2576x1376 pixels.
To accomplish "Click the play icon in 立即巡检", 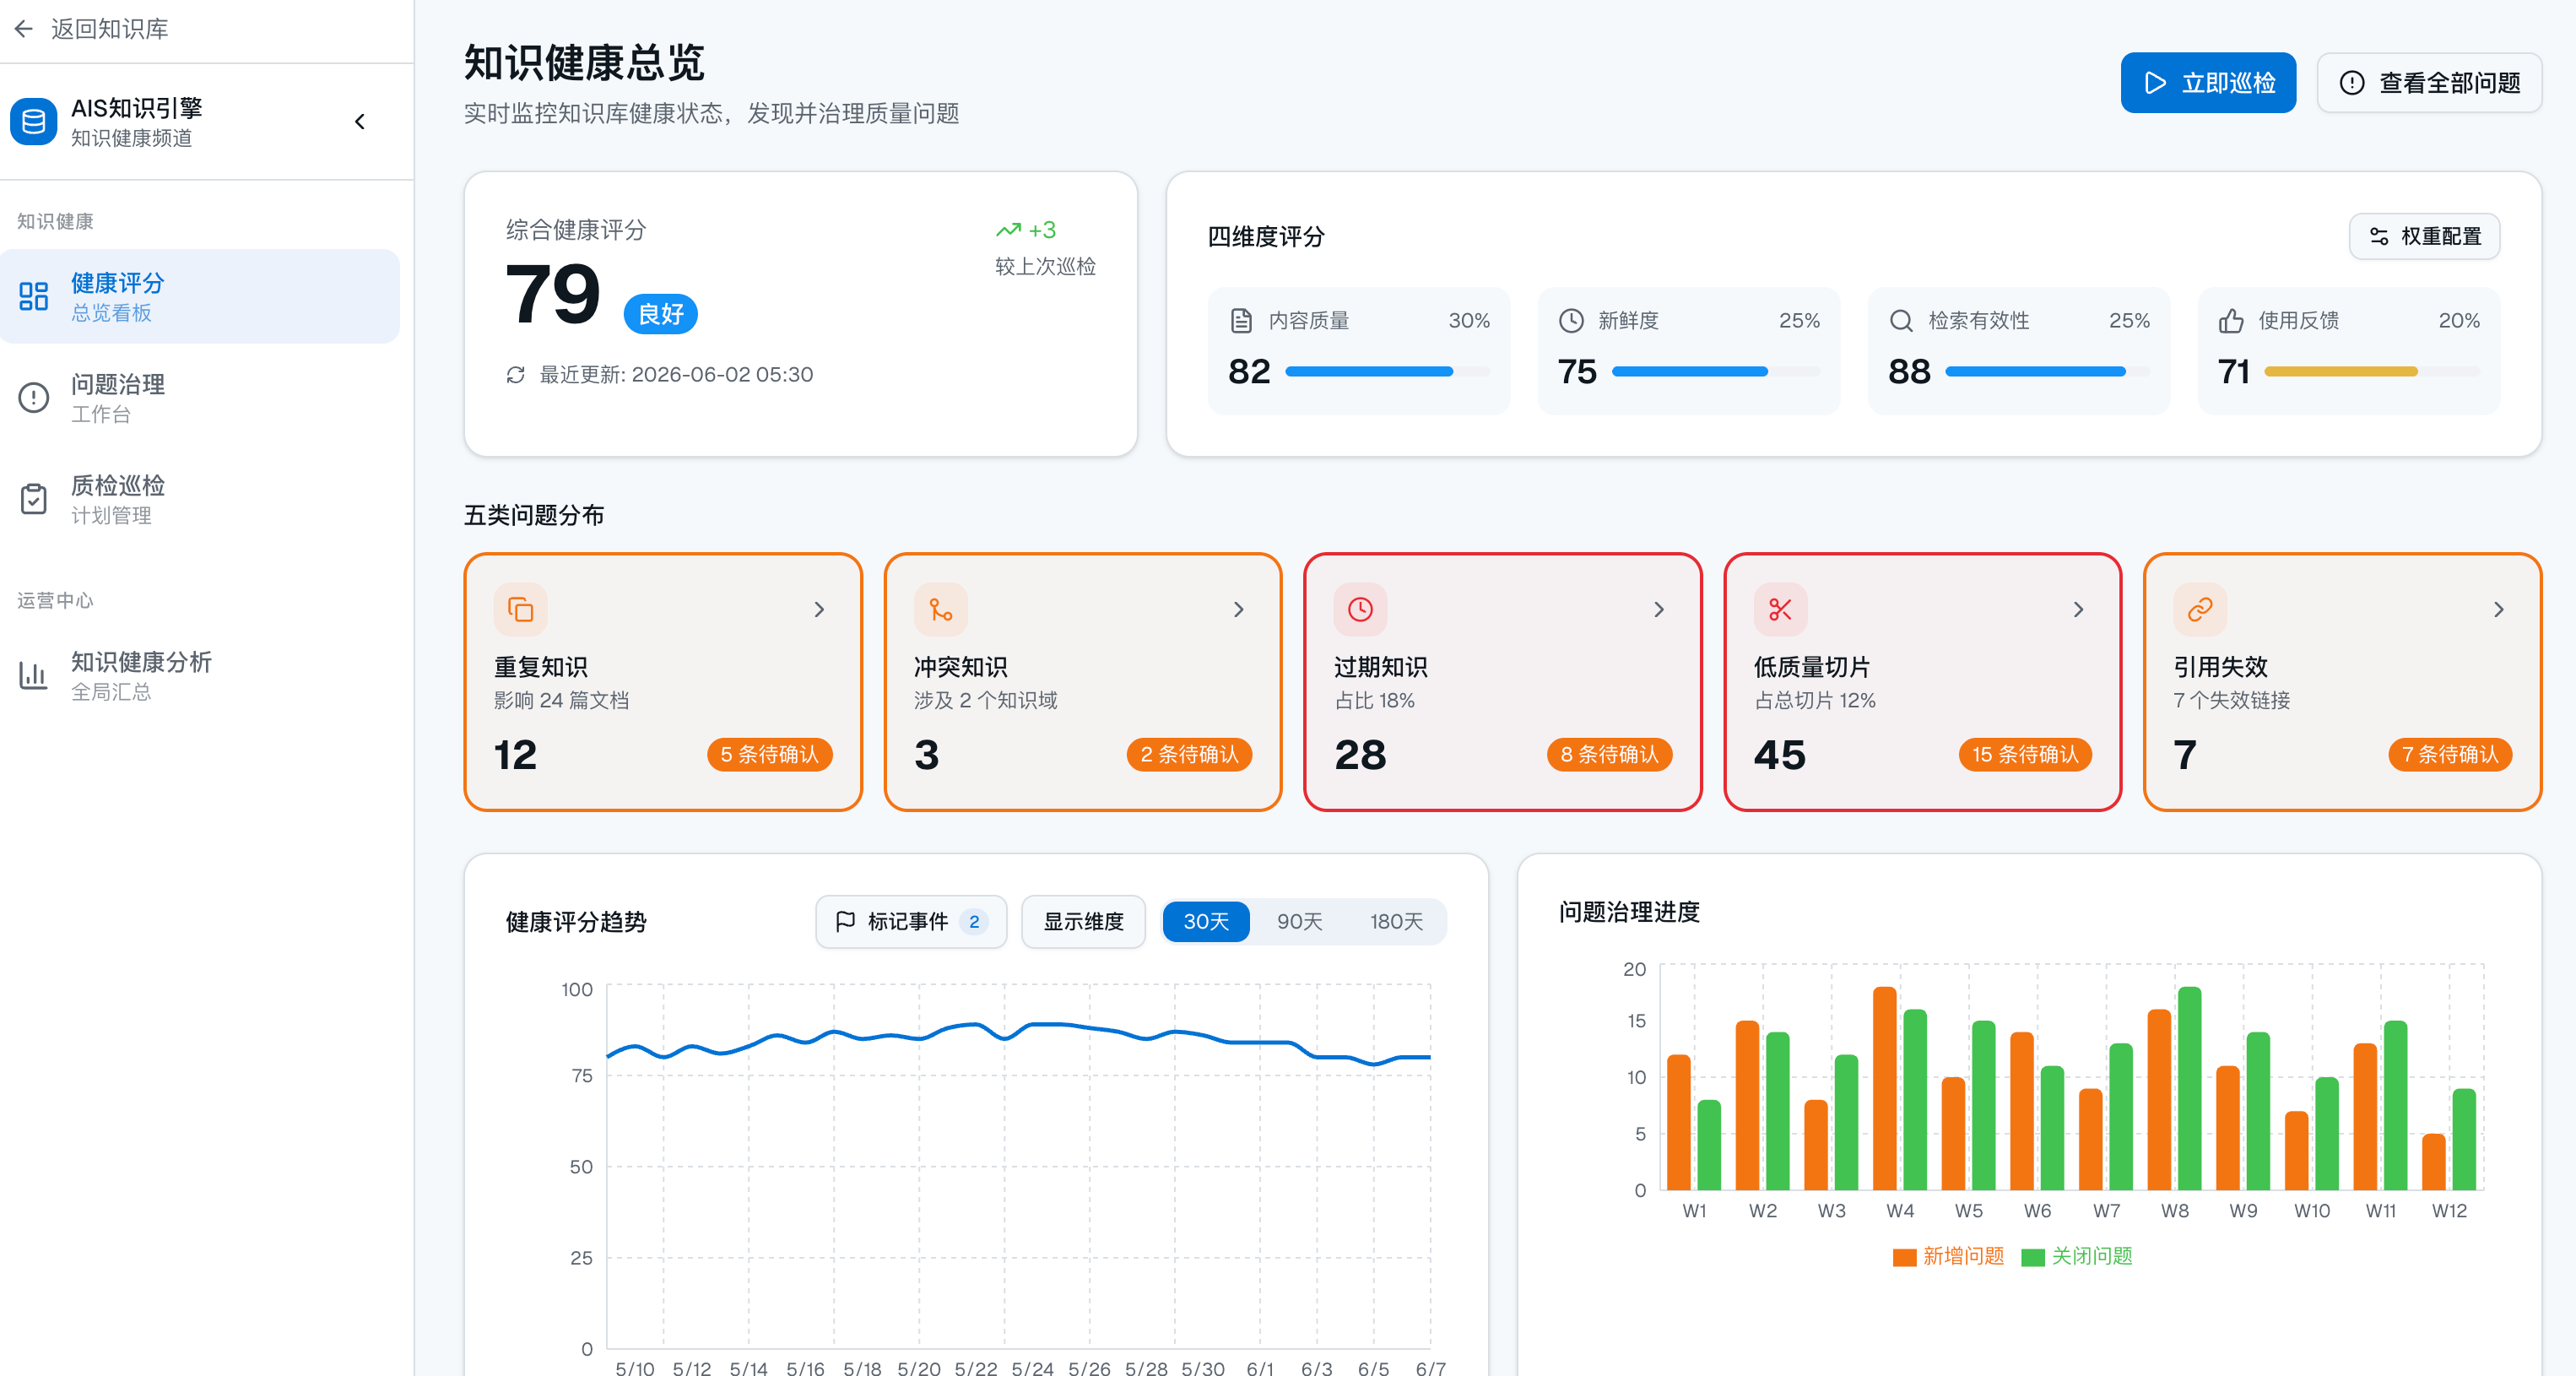I will pyautogui.click(x=2156, y=83).
